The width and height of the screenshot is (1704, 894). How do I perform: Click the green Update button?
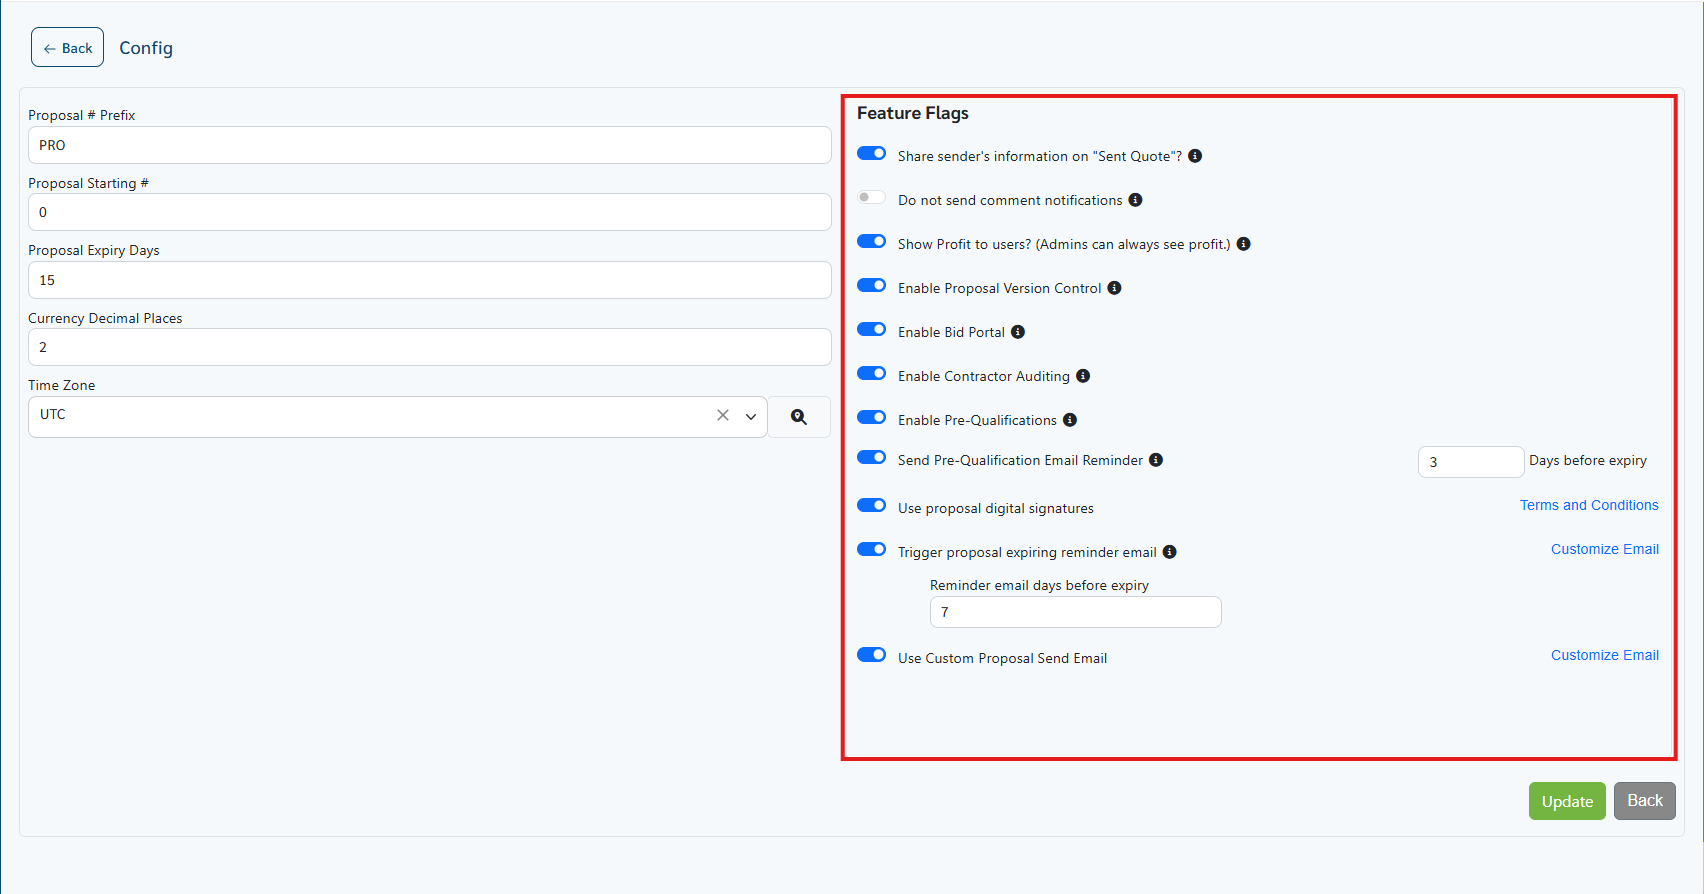pyautogui.click(x=1566, y=801)
